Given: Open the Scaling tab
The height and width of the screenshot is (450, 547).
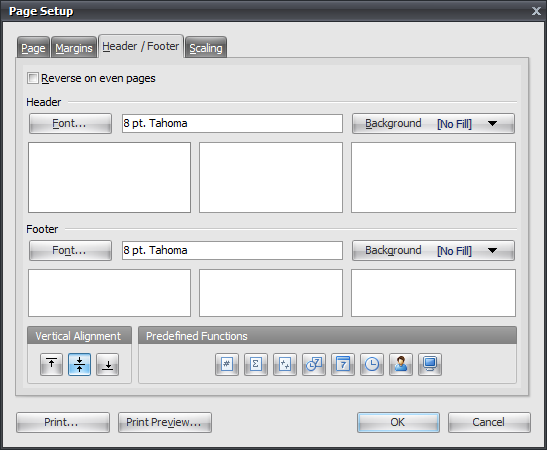Looking at the screenshot, I should tap(206, 48).
